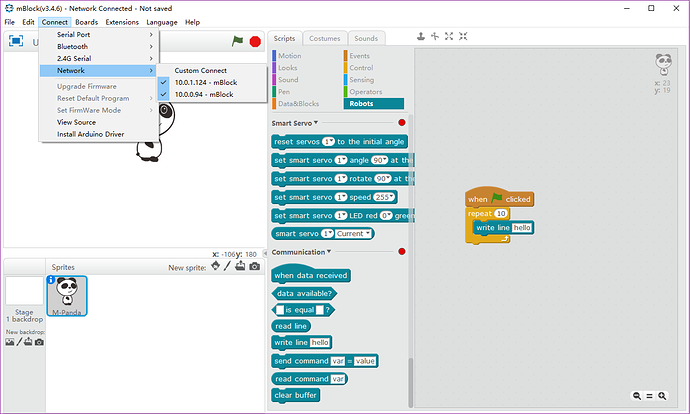Paint new backdrop icon
This screenshot has width=690, height=414.
point(19,341)
